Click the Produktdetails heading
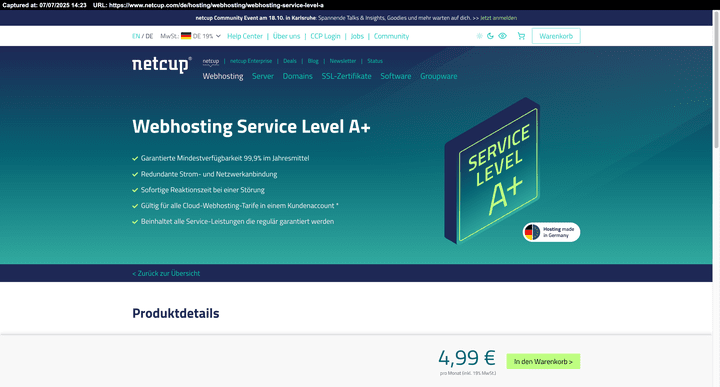The image size is (720, 387). [x=176, y=313]
